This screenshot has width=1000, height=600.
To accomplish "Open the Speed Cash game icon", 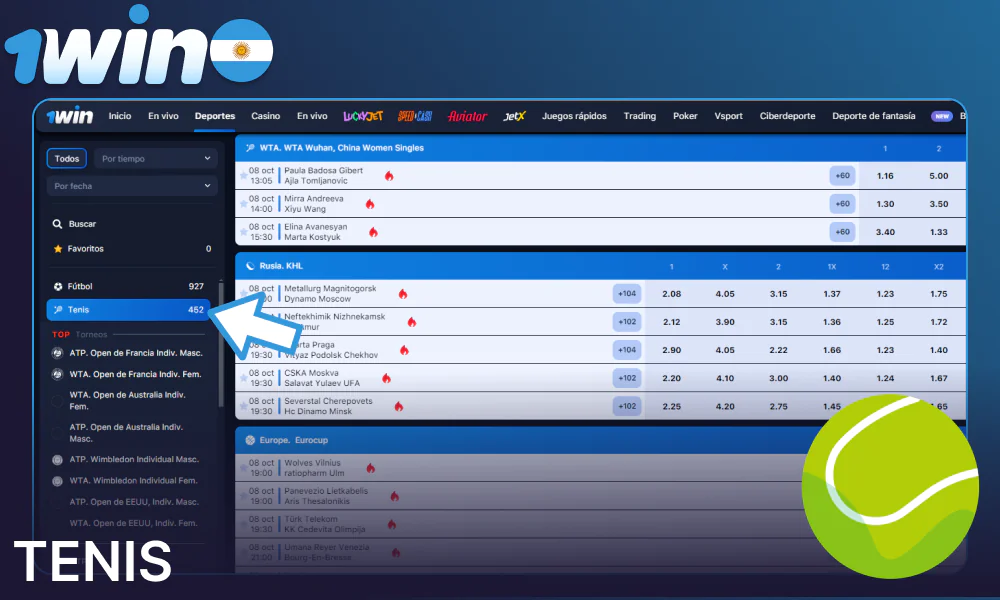I will click(x=414, y=116).
